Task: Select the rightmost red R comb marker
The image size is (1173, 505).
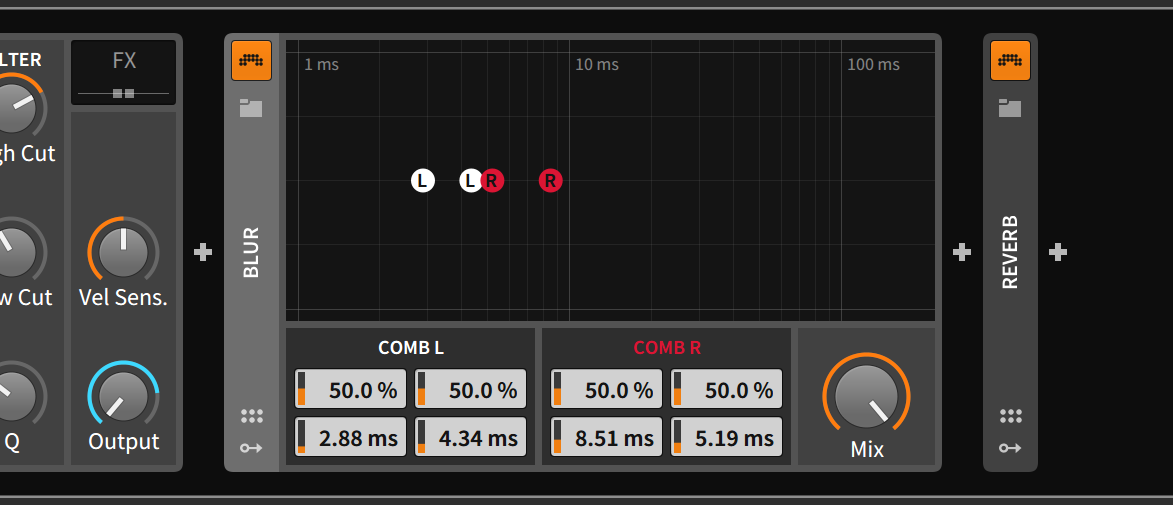Action: click(x=551, y=180)
